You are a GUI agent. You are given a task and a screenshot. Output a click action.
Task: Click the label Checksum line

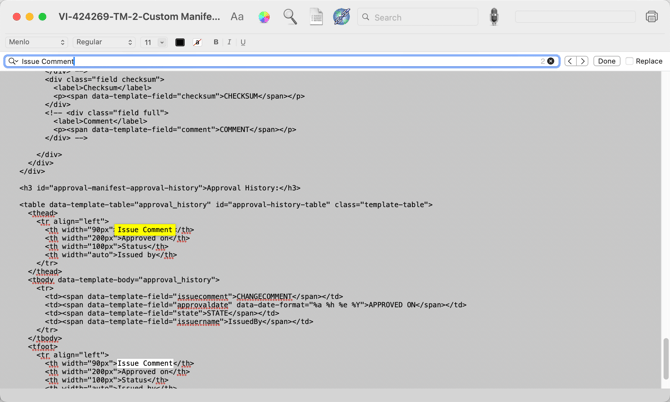pos(103,88)
